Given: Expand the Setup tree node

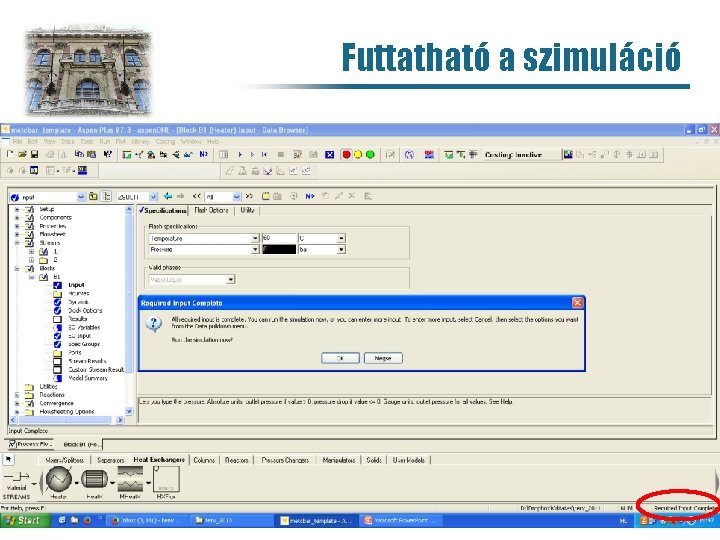Looking at the screenshot, I should click(17, 209).
